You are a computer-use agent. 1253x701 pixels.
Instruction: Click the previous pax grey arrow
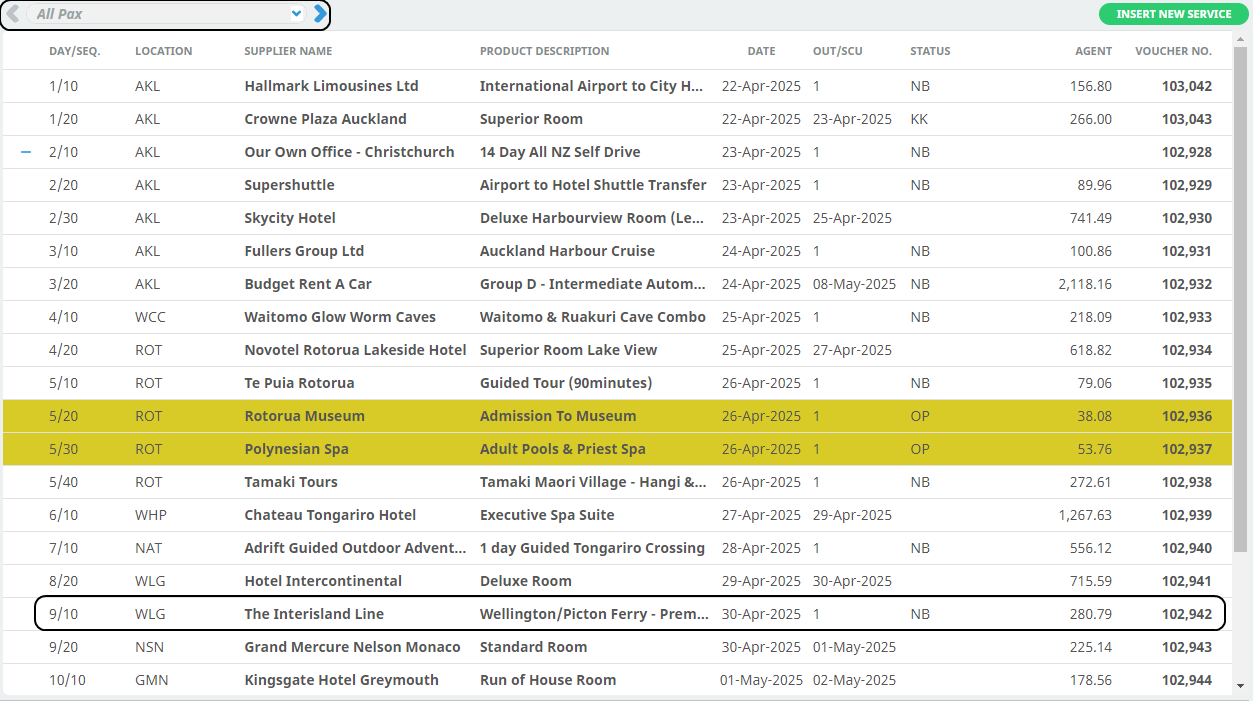(x=13, y=14)
